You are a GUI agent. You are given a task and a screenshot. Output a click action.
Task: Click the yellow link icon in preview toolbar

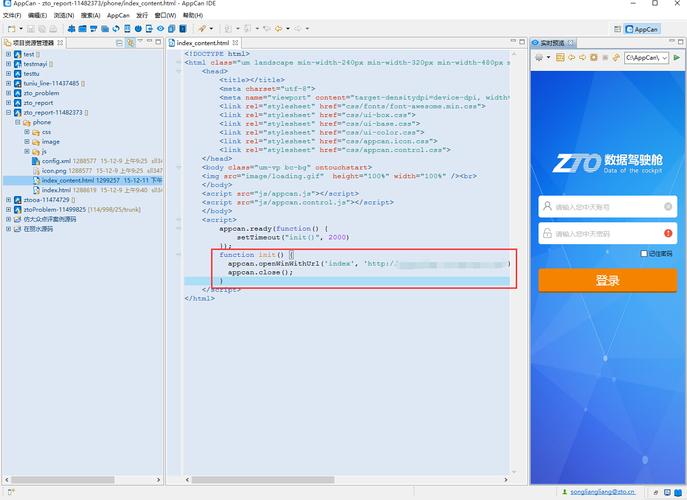tap(616, 57)
